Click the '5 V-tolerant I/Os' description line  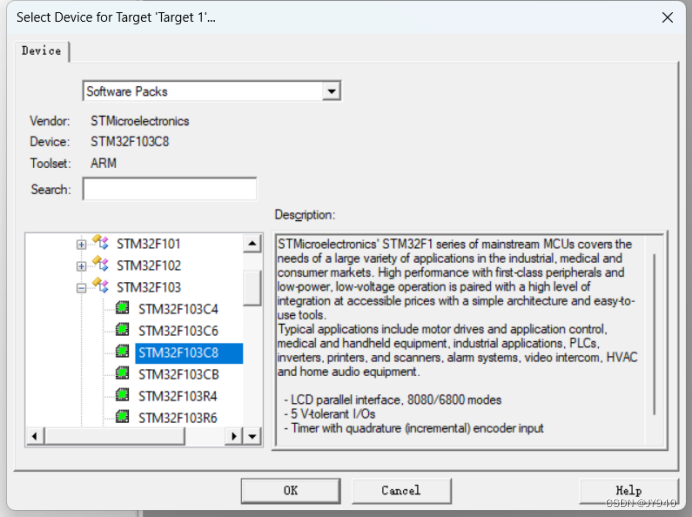[x=330, y=414]
